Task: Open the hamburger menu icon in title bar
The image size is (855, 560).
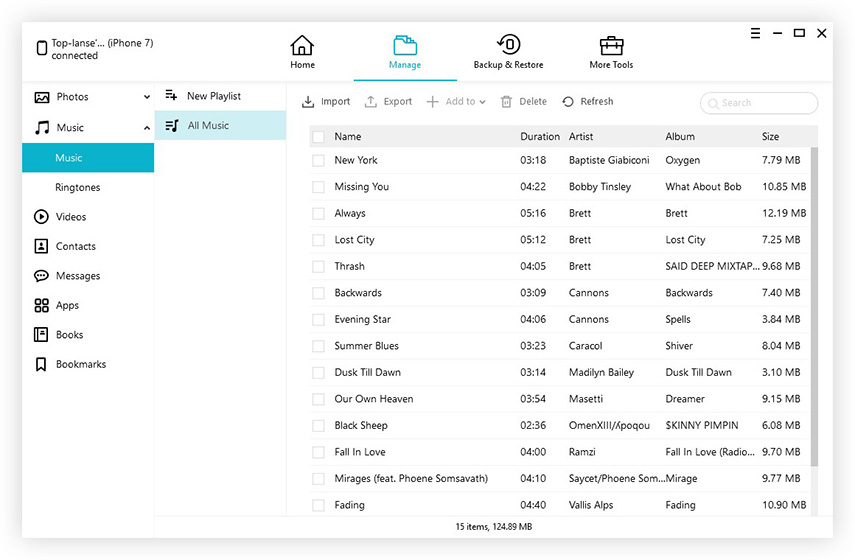Action: click(755, 33)
